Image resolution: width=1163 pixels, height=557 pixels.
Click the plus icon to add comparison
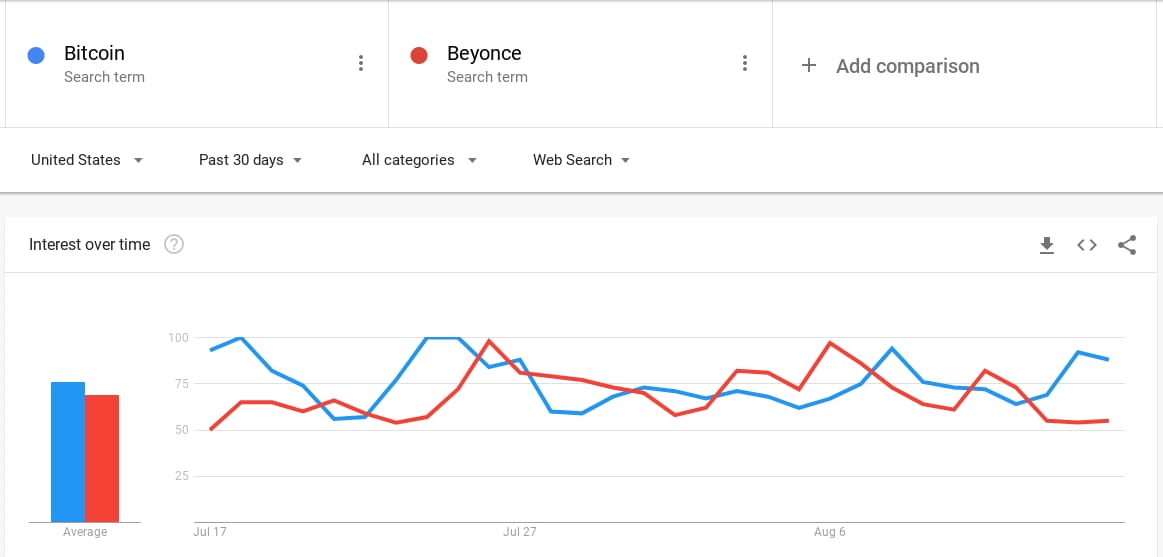tap(809, 66)
